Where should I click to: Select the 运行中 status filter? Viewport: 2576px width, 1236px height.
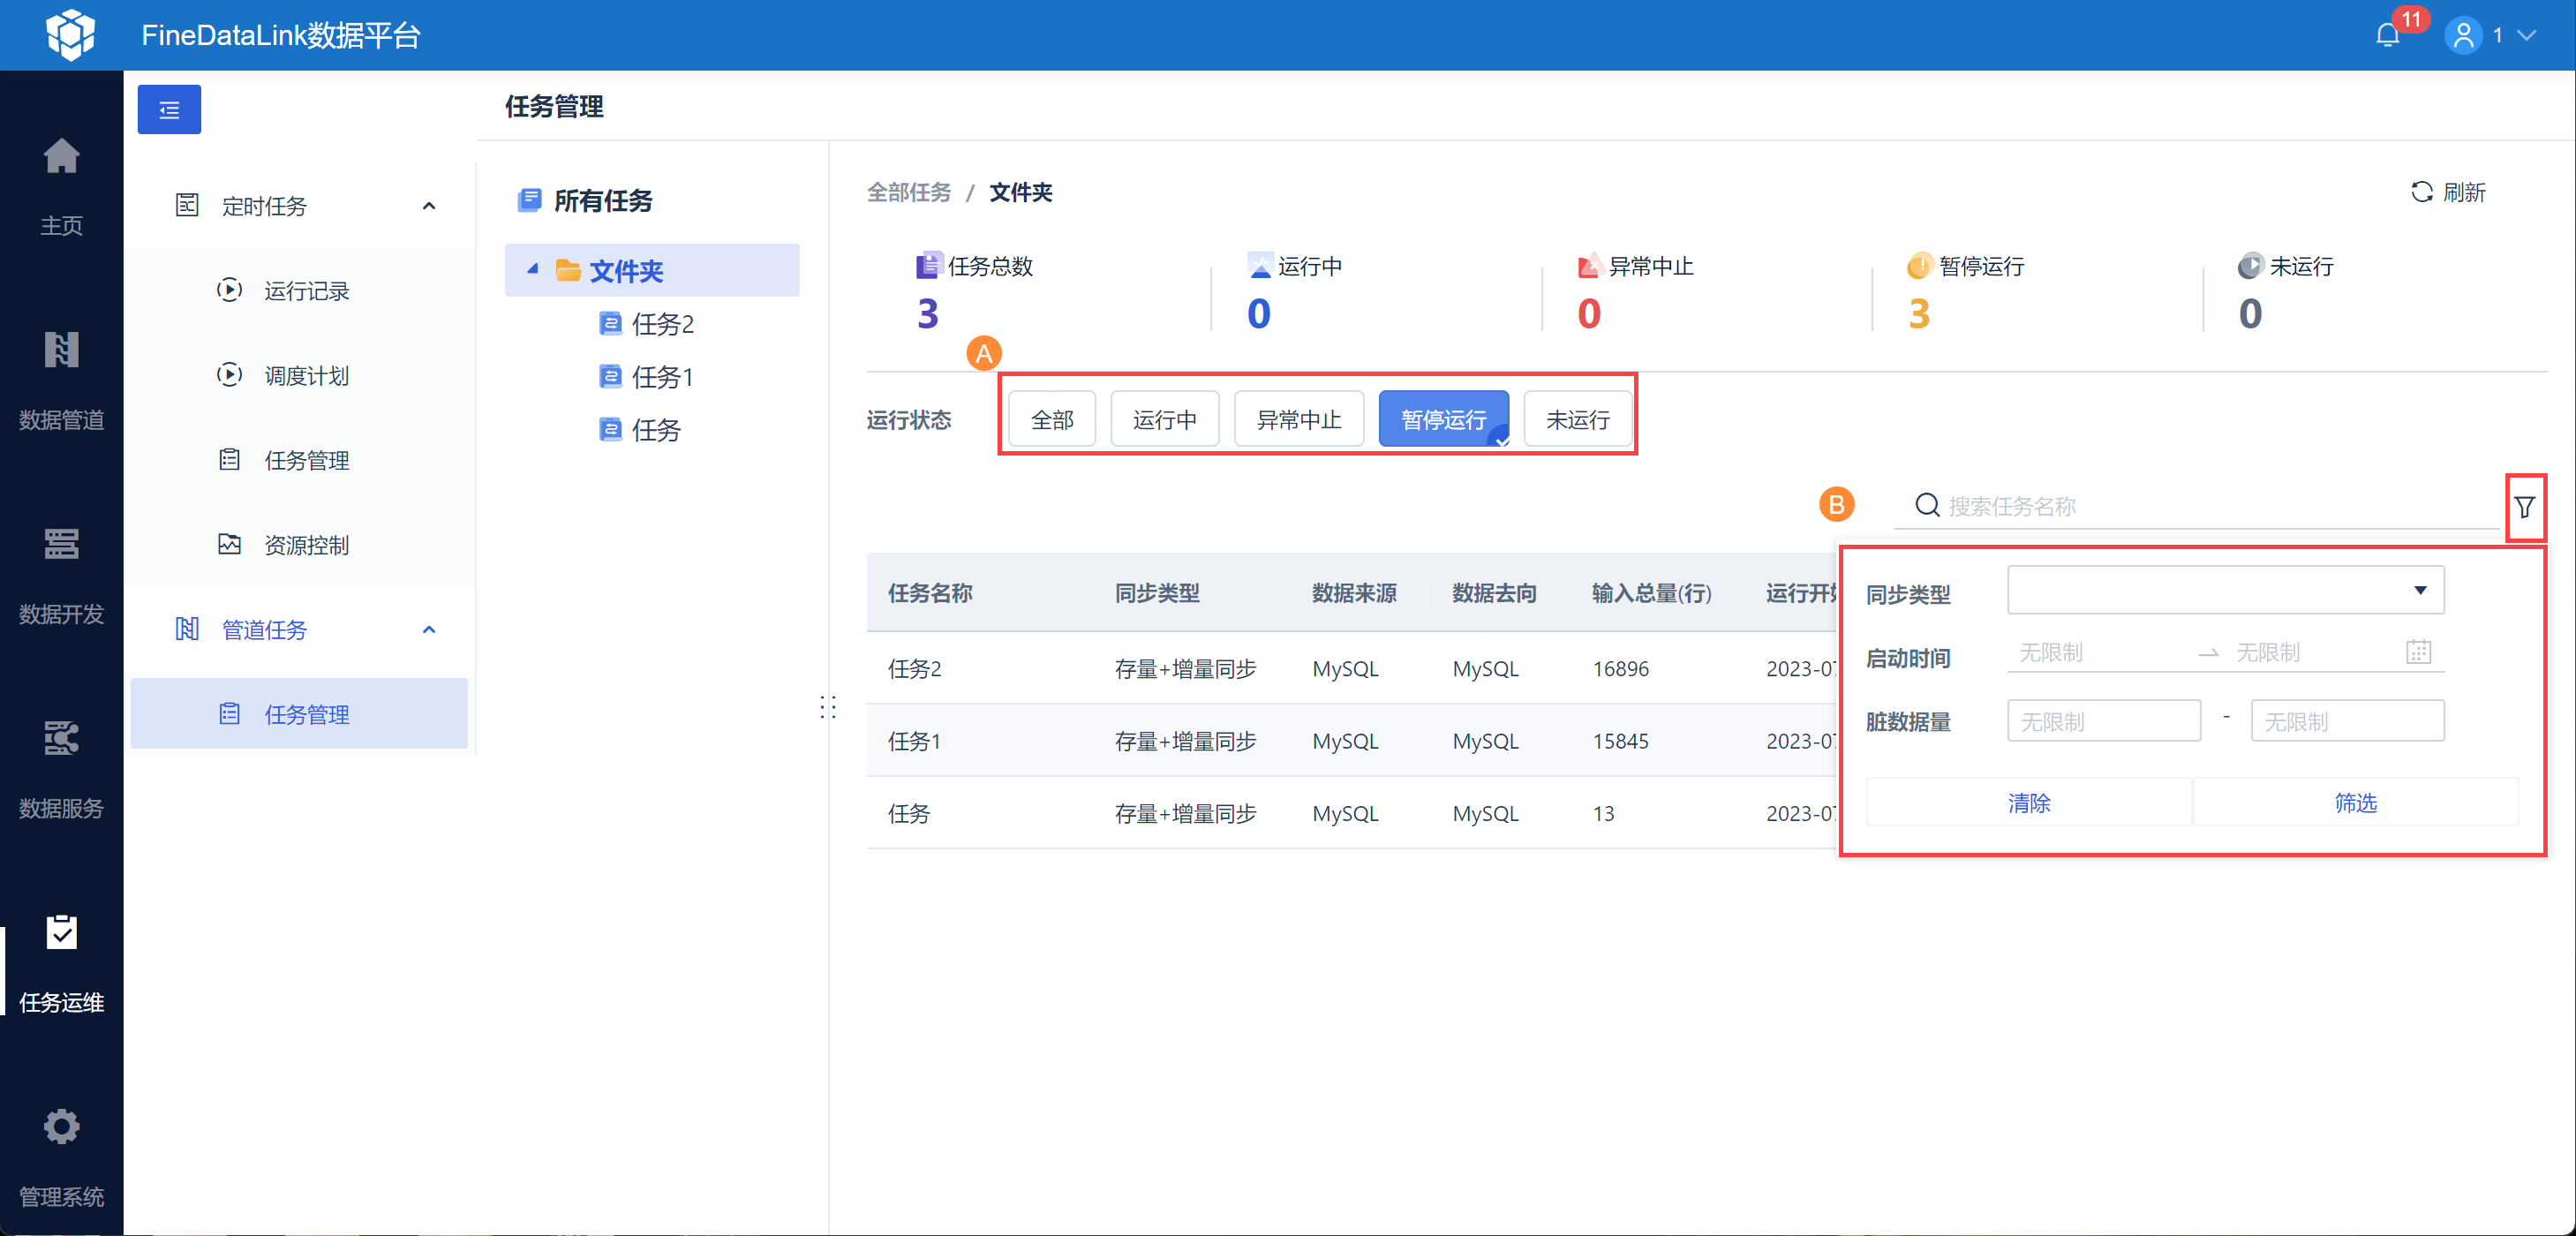coord(1164,419)
